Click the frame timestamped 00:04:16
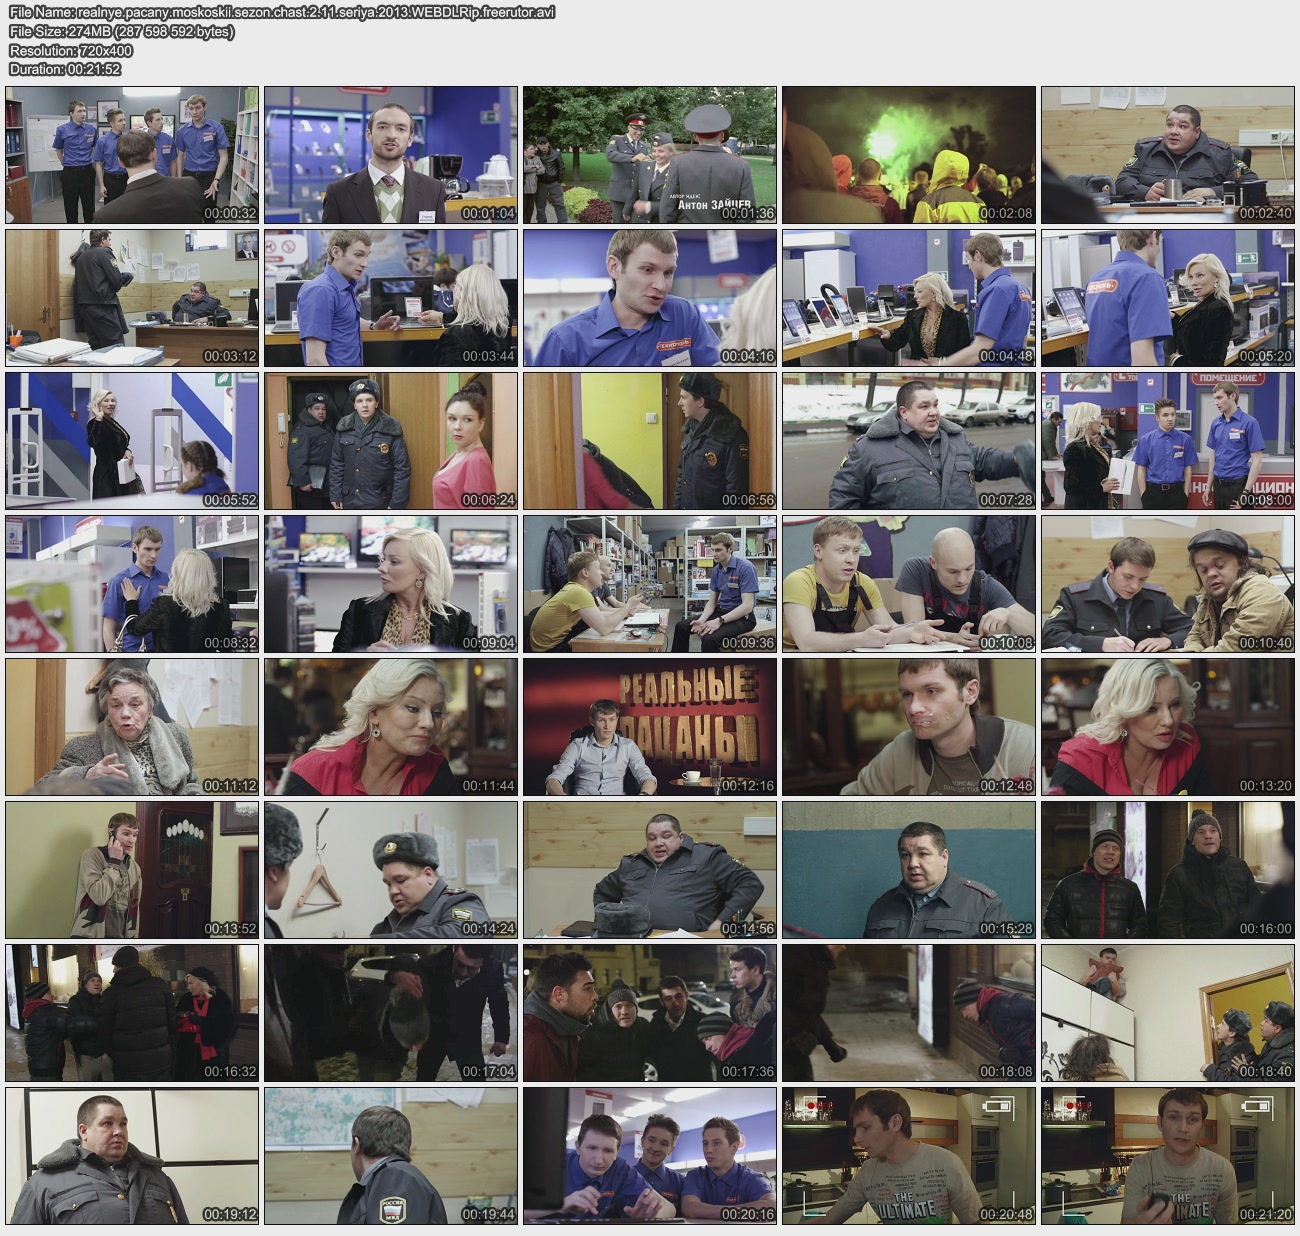The image size is (1300, 1236). pyautogui.click(x=650, y=298)
